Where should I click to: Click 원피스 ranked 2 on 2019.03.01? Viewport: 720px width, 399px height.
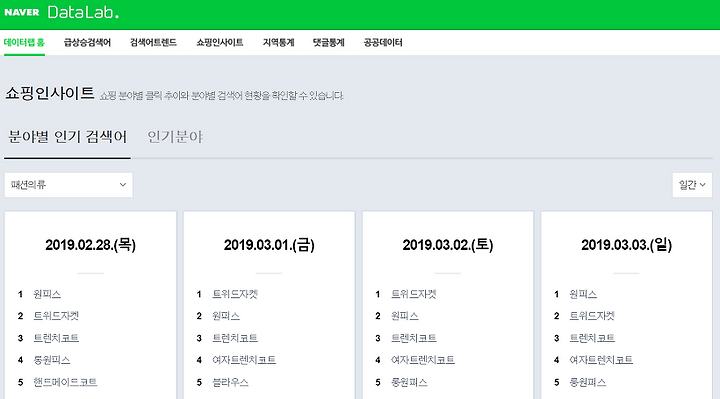pyautogui.click(x=226, y=316)
